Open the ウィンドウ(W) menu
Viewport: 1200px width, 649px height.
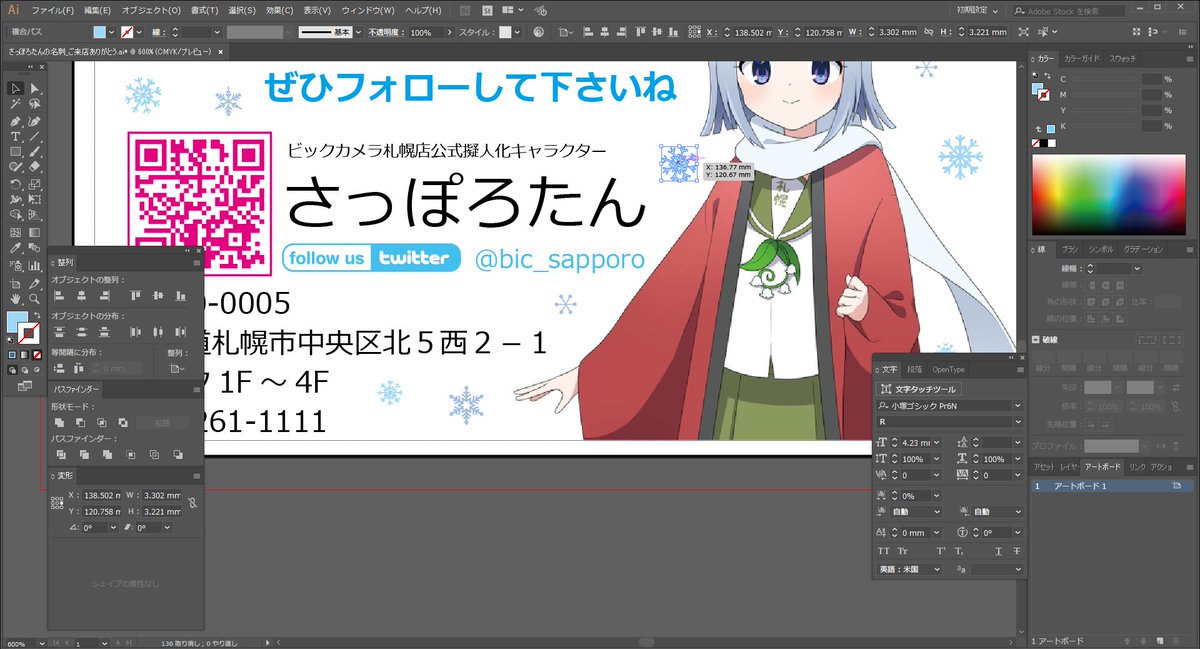coord(368,10)
